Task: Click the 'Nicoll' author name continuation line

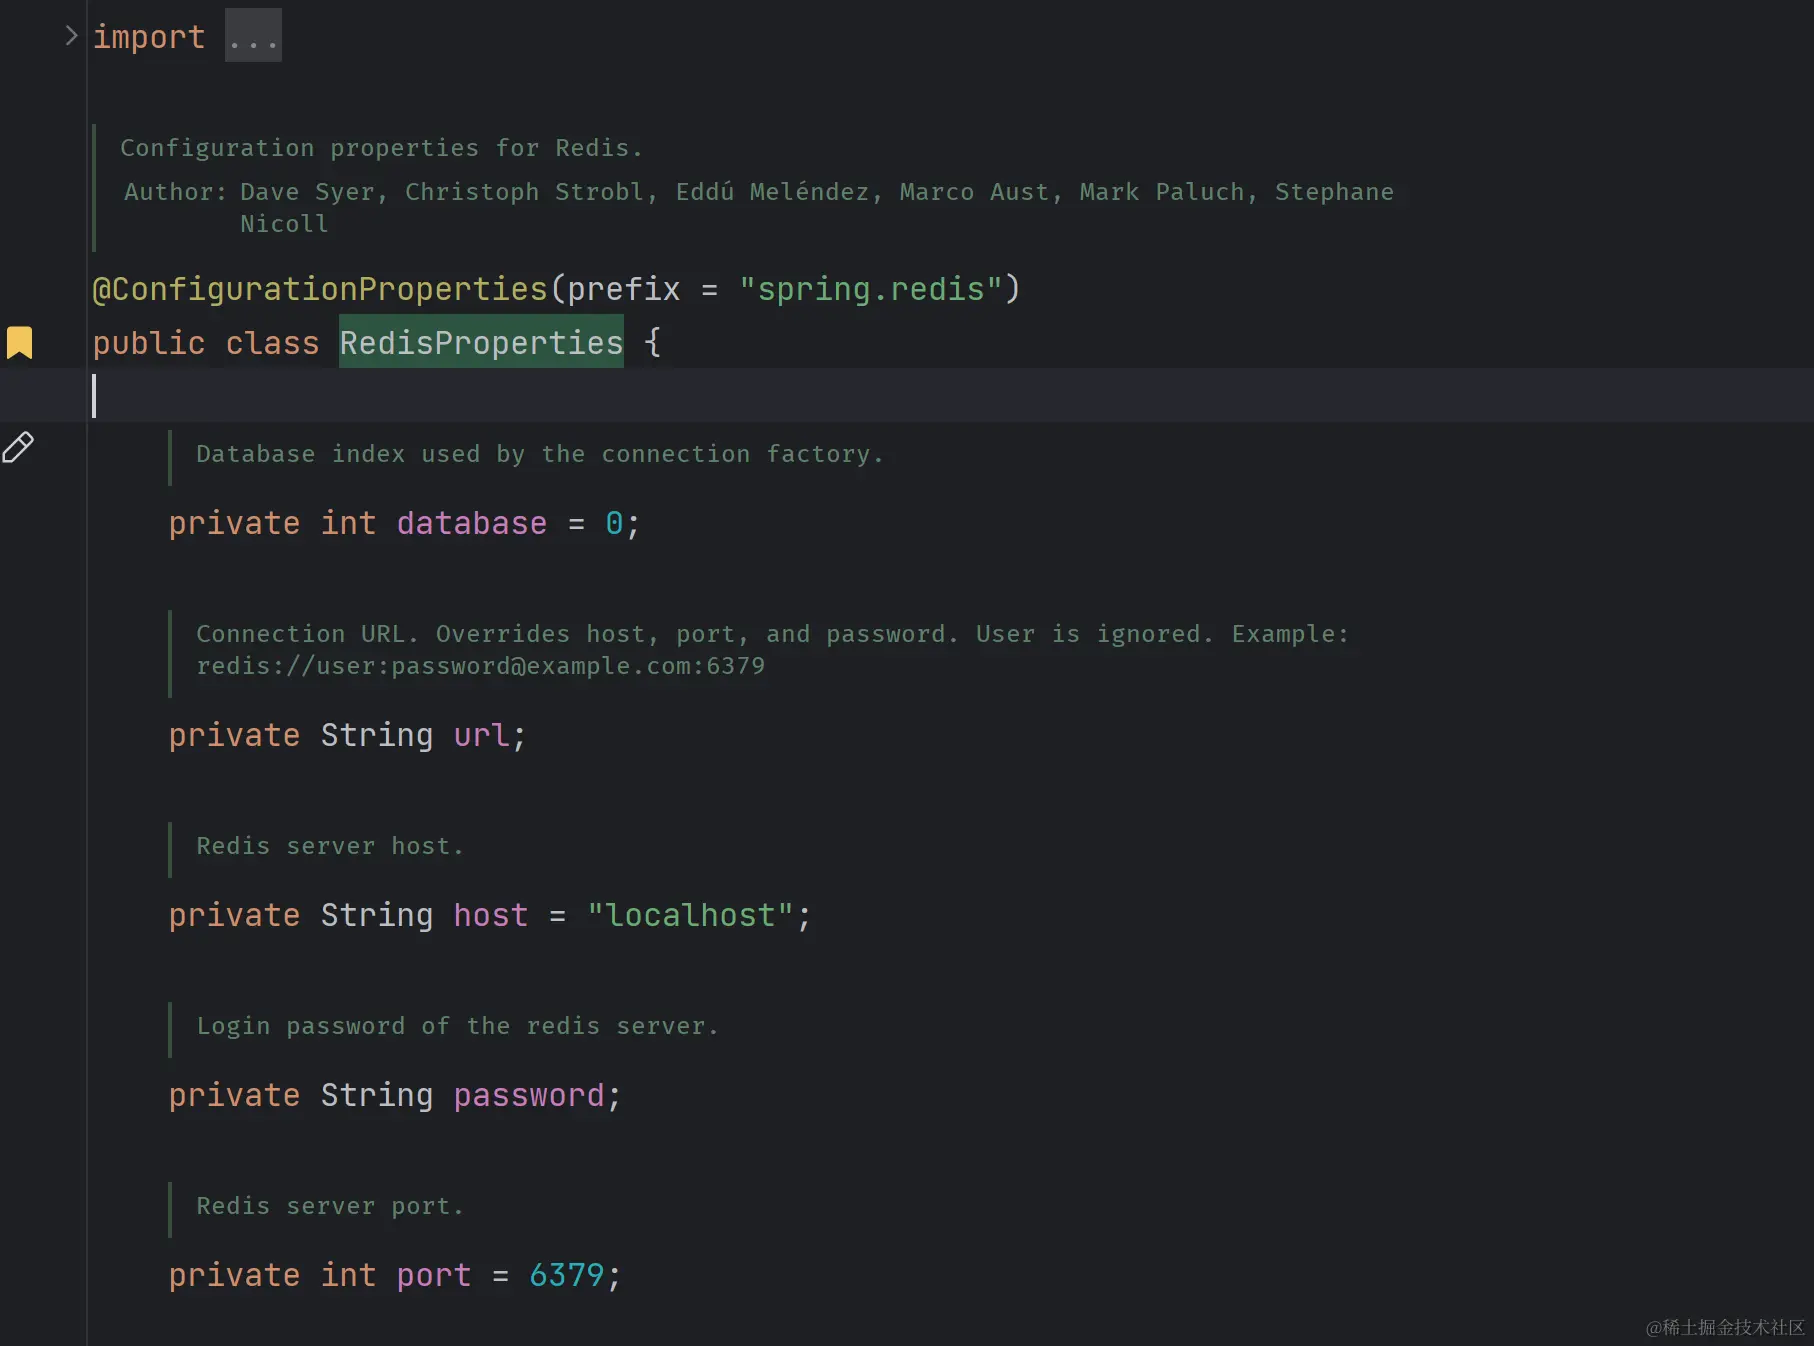Action: (284, 224)
